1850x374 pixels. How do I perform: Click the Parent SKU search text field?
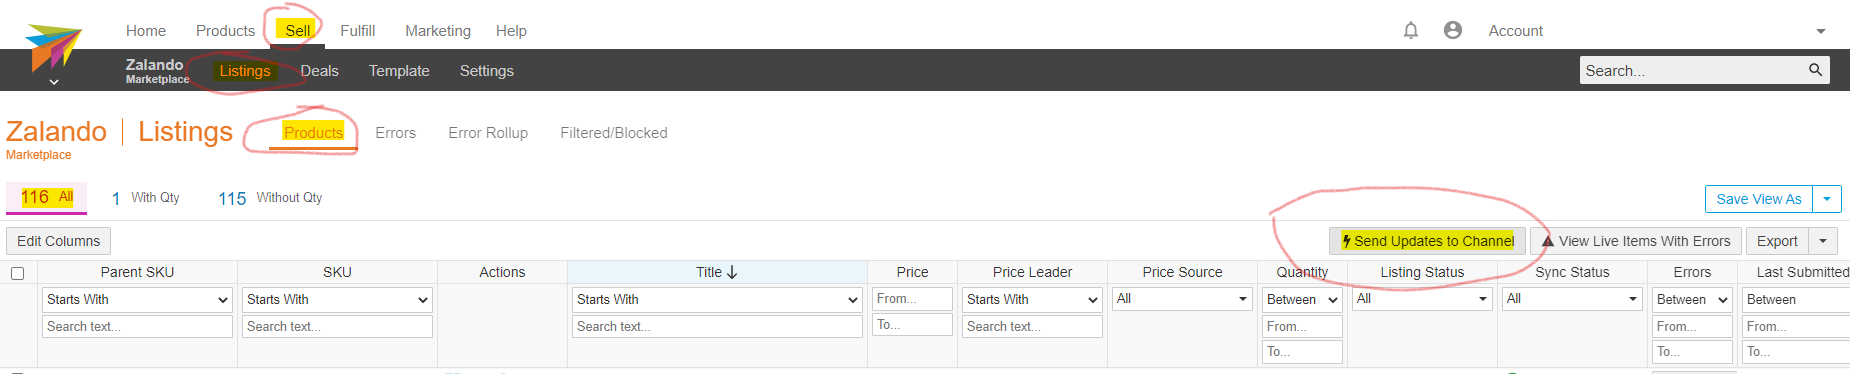(x=138, y=326)
